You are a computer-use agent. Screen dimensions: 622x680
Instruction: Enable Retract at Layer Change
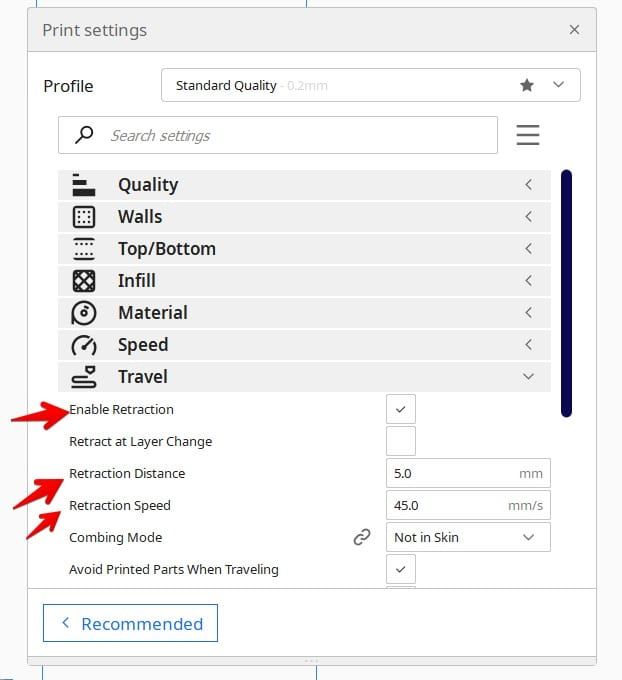click(x=400, y=441)
